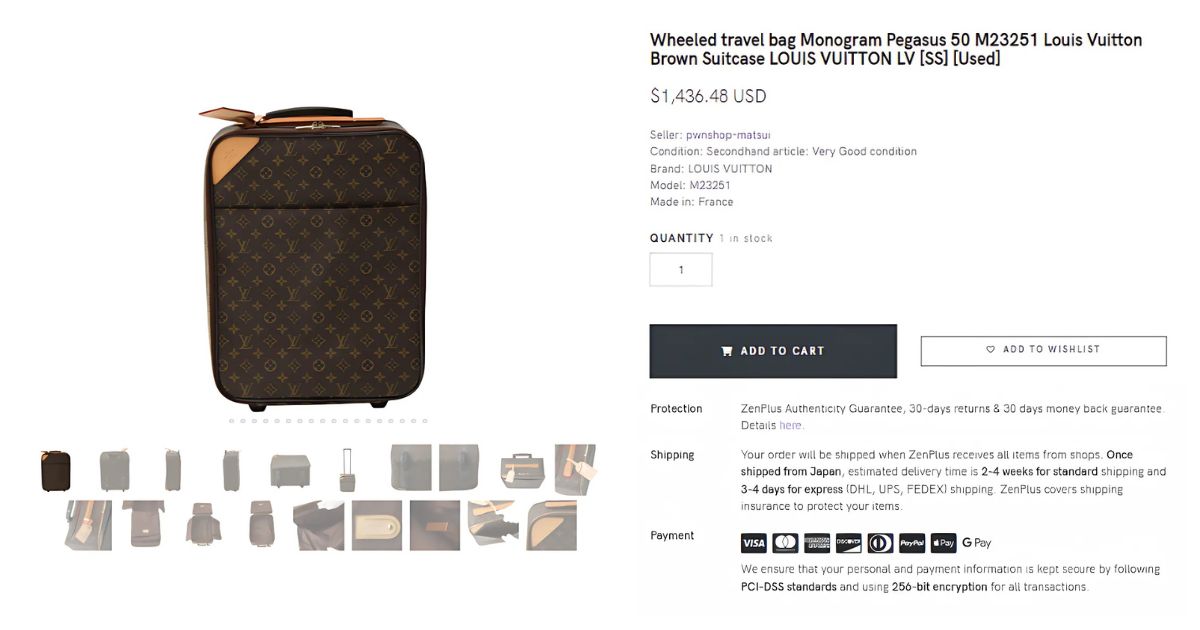Select the highlighted dark front-view suitcase thumbnail
Image resolution: width=1200 pixels, height=630 pixels.
click(56, 470)
